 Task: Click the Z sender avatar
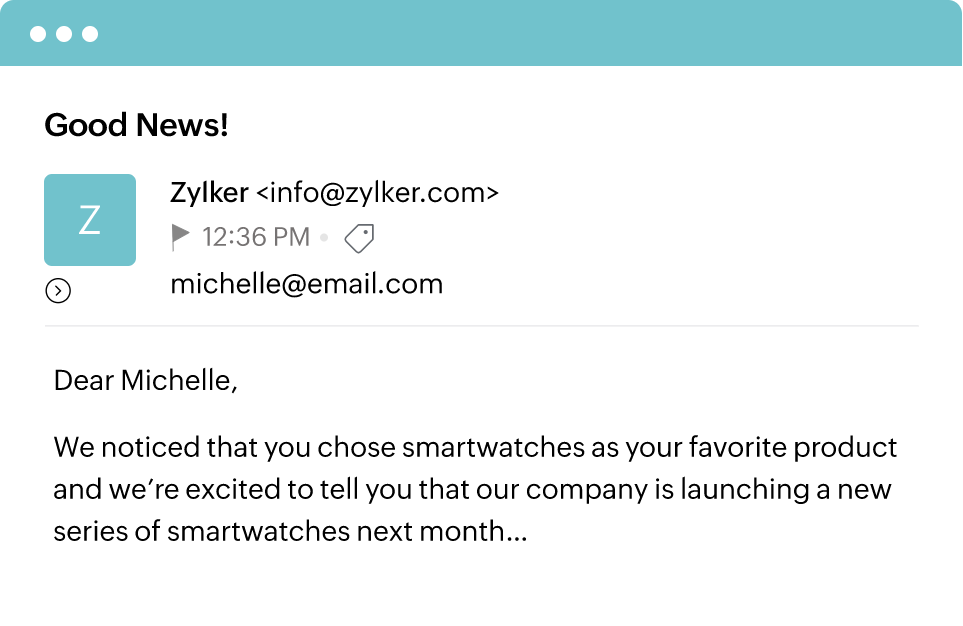point(90,220)
